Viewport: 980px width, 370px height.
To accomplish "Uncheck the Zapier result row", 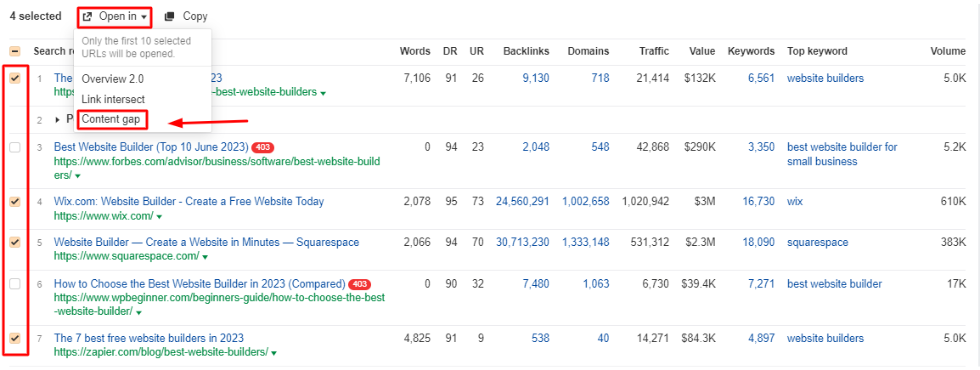I will 15,338.
